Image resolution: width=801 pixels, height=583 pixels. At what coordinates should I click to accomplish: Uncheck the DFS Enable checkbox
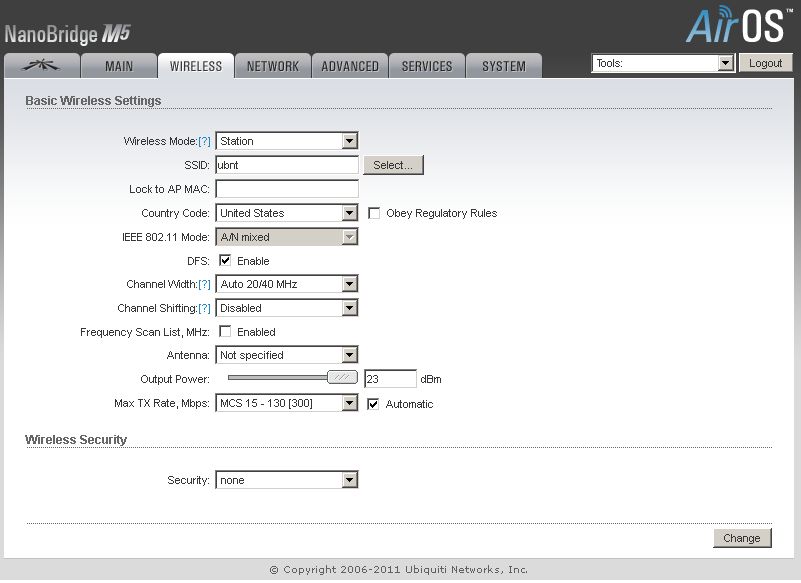(225, 261)
